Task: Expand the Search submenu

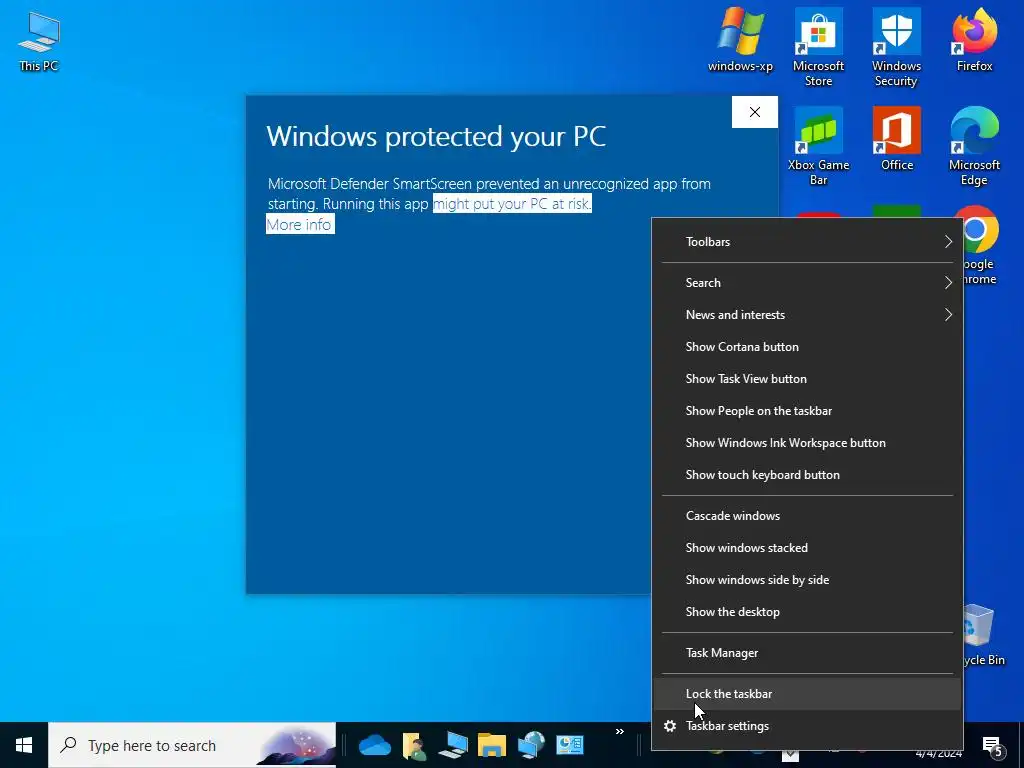Action: tap(808, 283)
